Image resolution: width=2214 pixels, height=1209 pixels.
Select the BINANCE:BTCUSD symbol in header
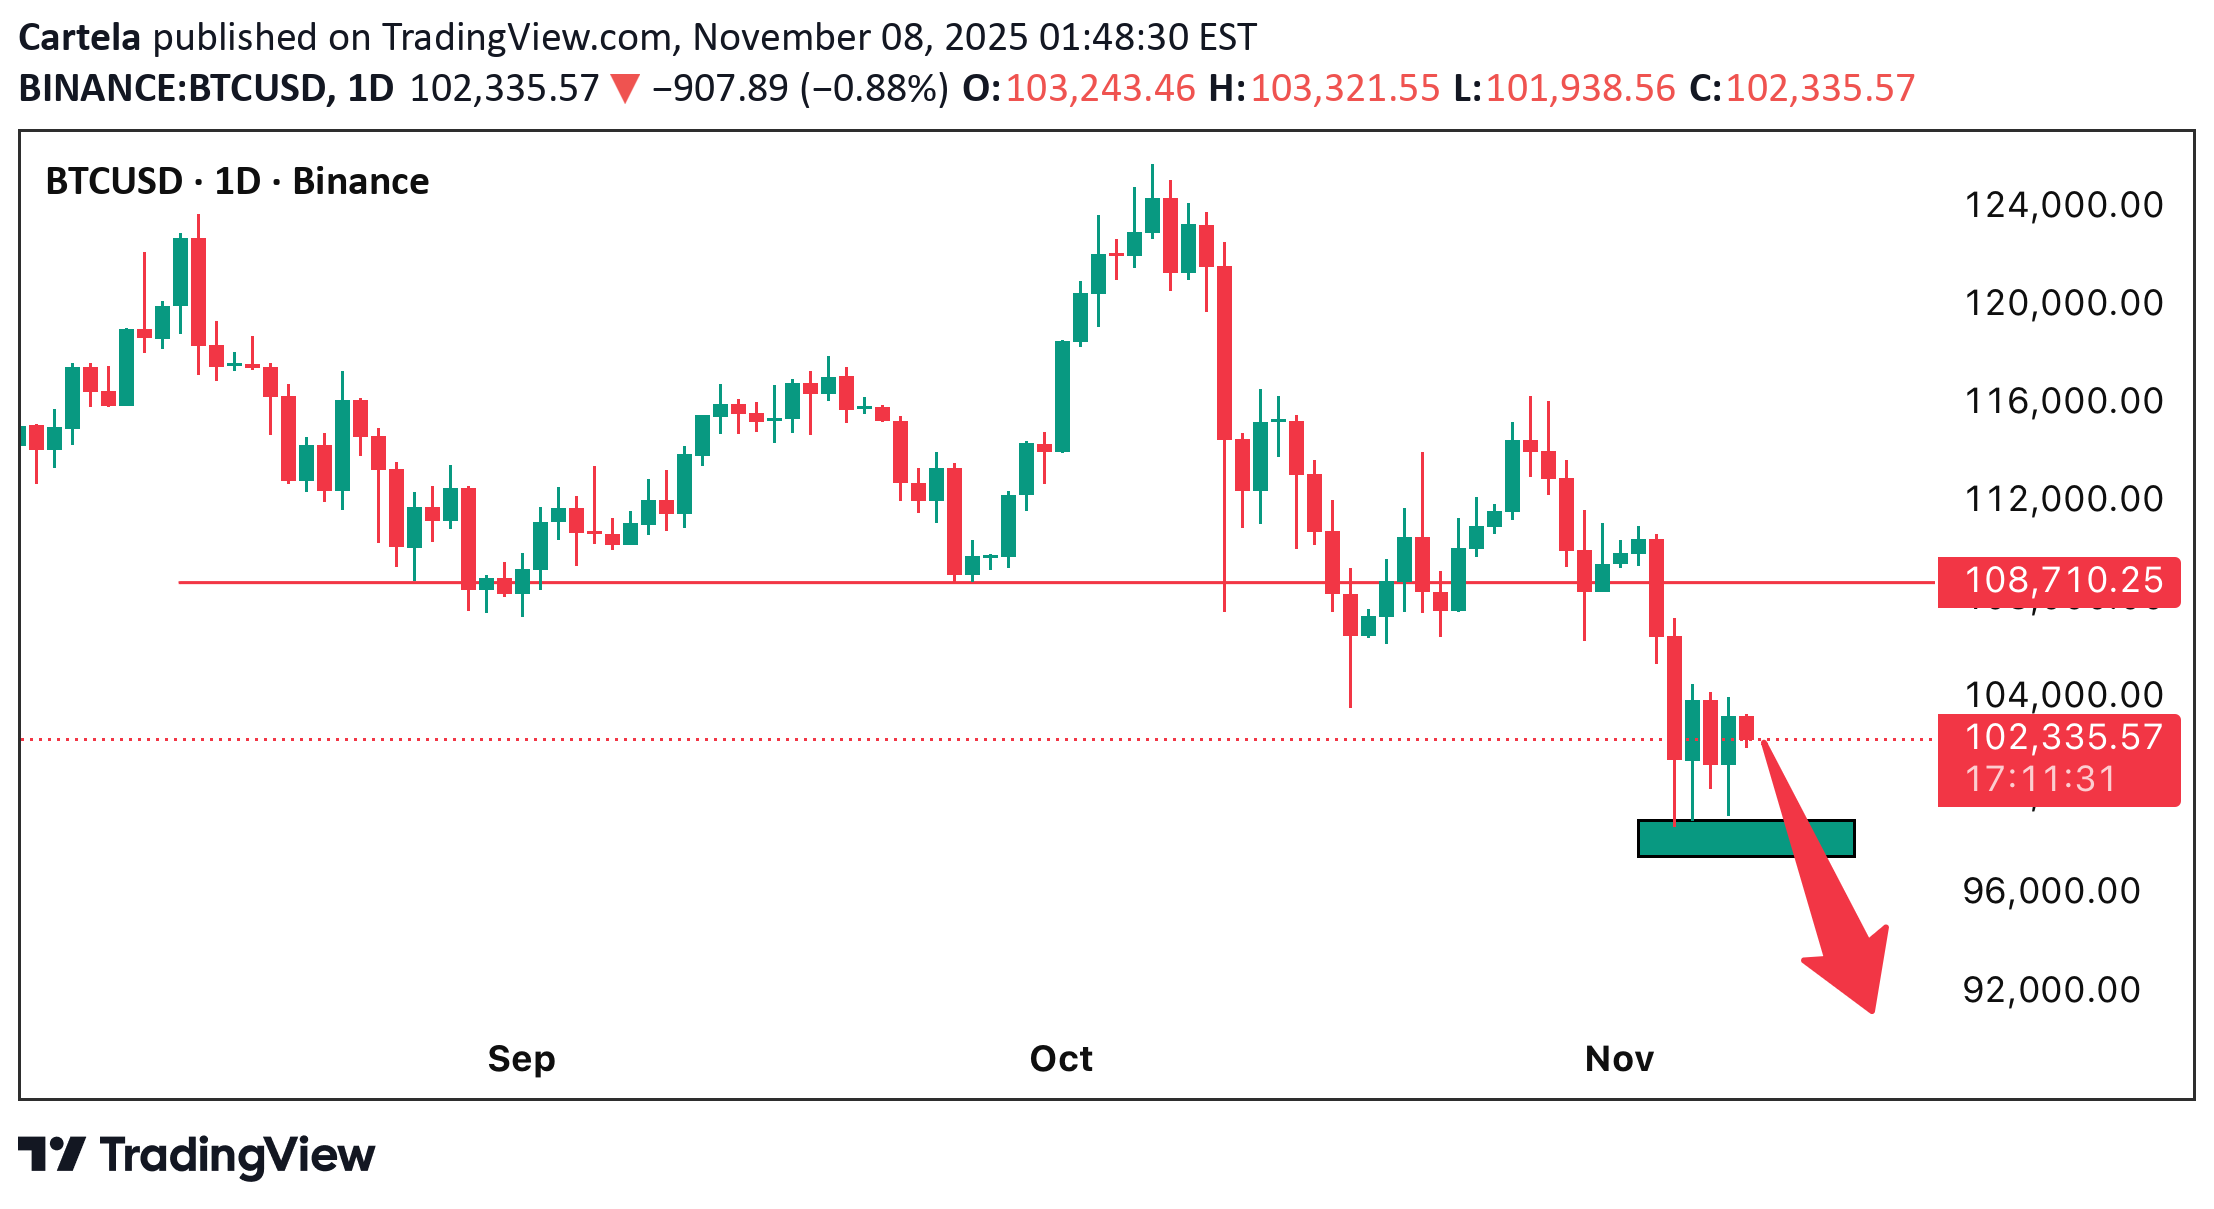coord(171,89)
